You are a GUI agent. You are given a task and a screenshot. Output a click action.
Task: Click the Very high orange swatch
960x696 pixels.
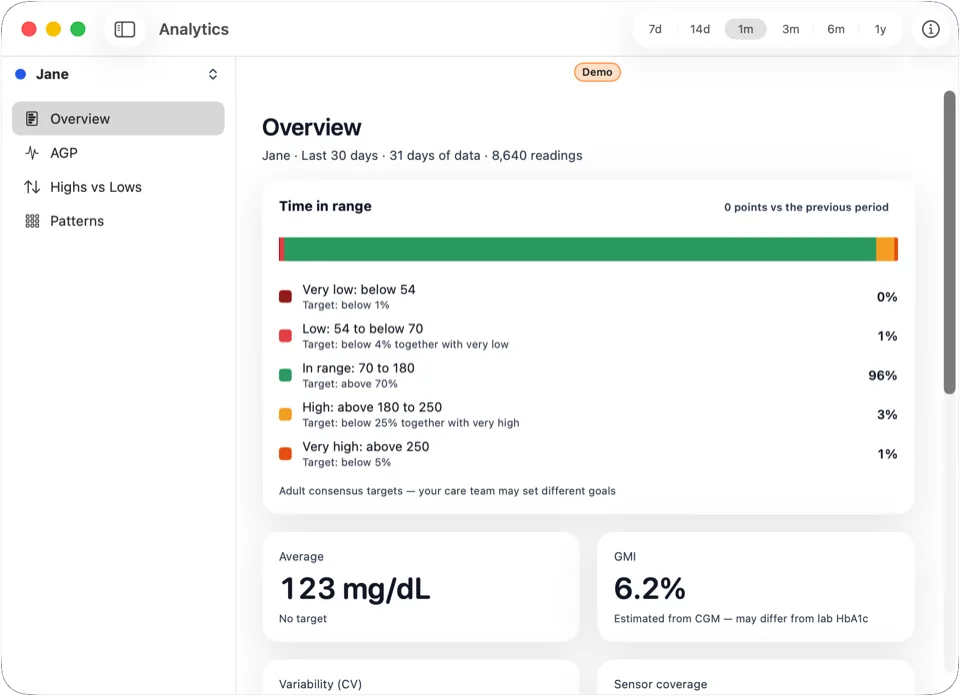285,454
